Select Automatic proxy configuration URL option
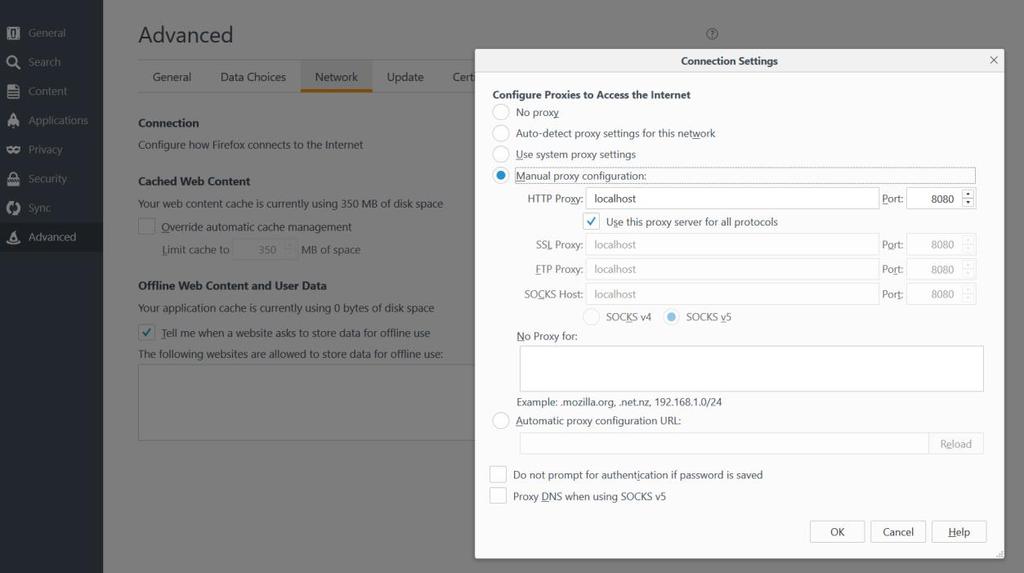 pos(501,421)
